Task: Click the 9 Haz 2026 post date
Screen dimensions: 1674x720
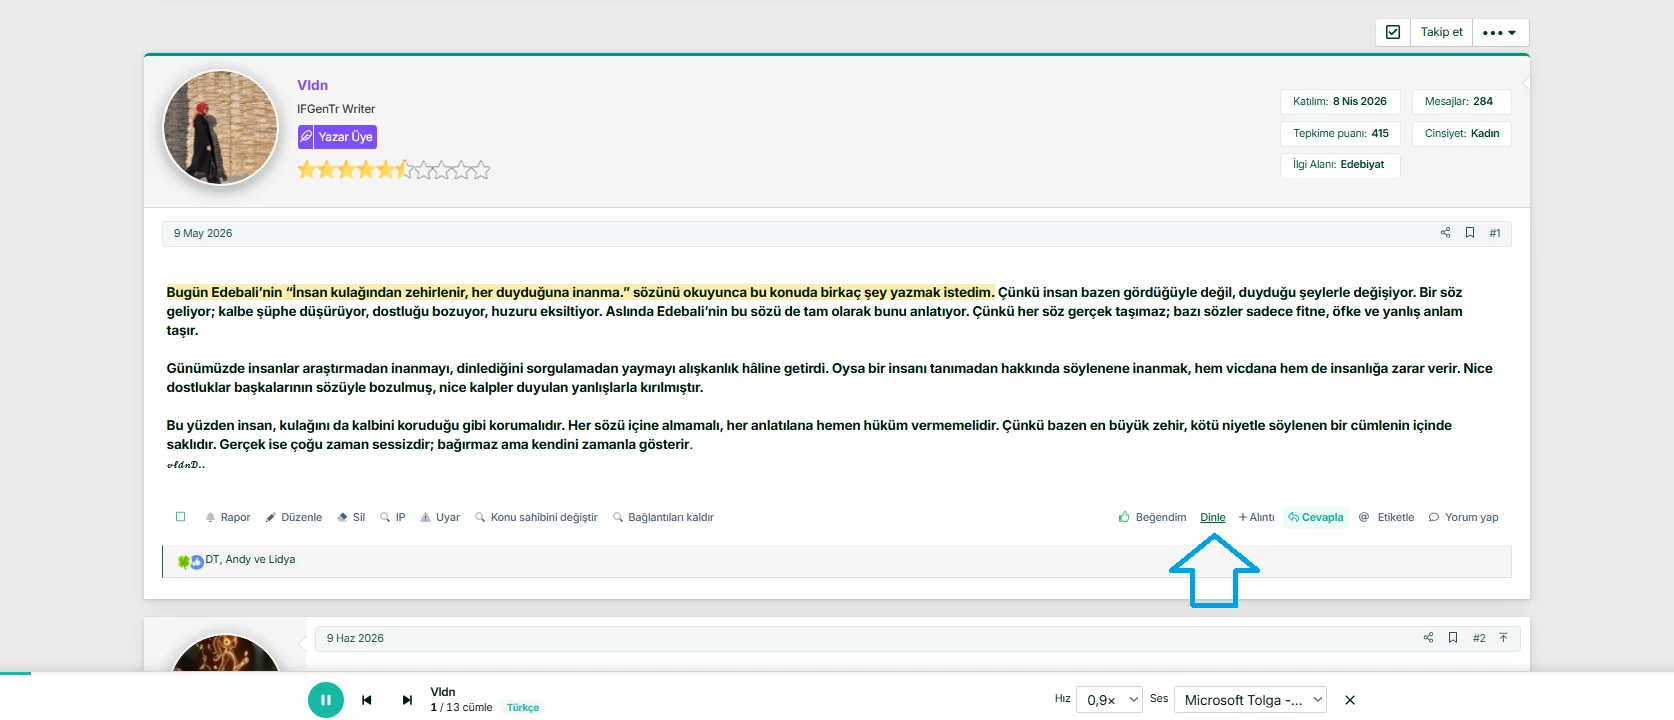Action: [x=355, y=638]
